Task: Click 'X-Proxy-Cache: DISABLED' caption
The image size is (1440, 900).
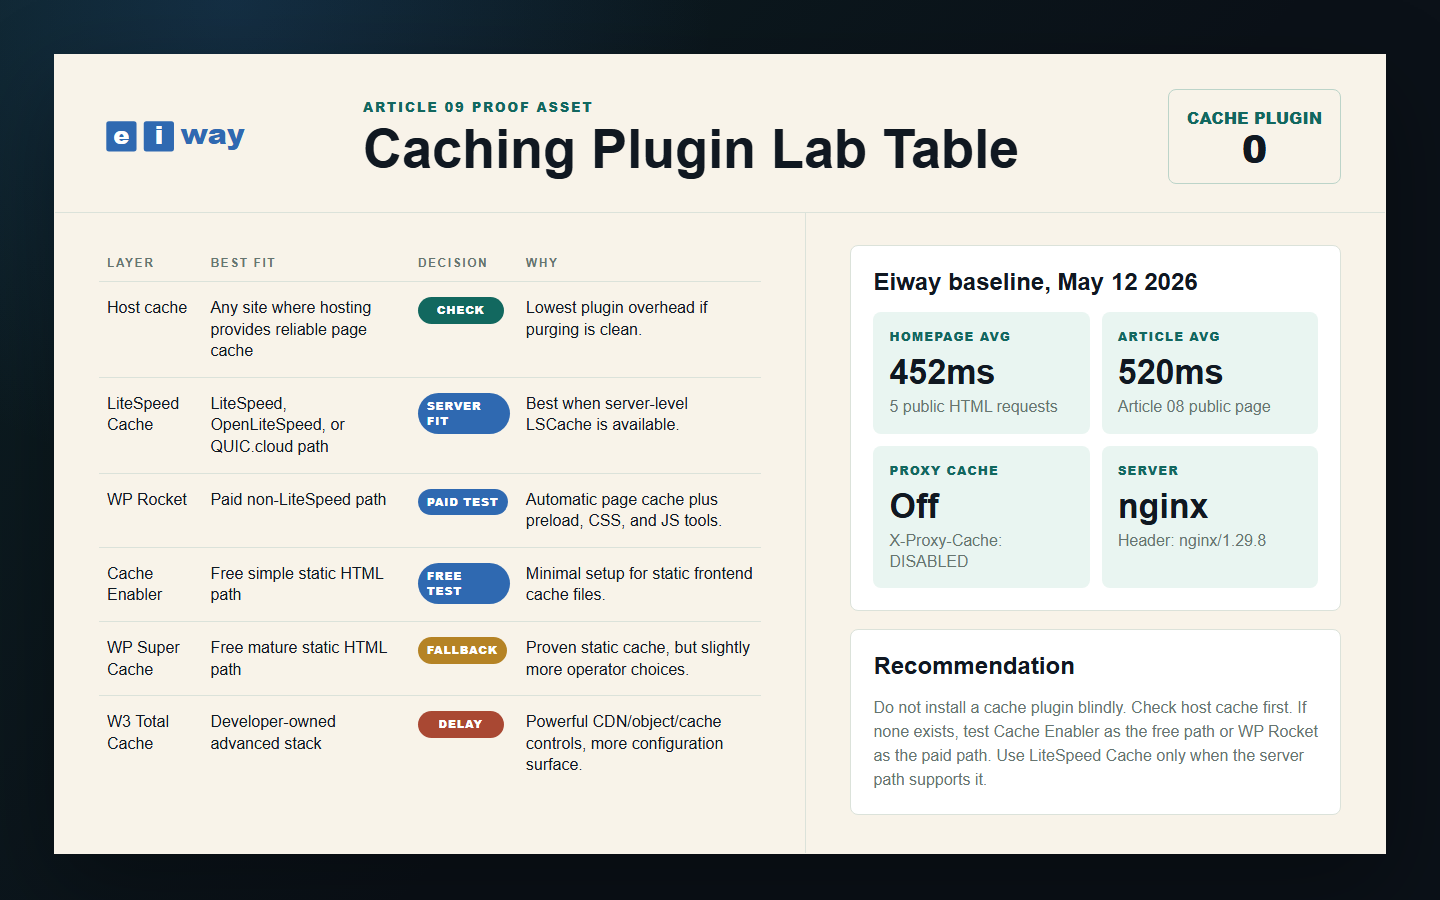Action: (945, 551)
